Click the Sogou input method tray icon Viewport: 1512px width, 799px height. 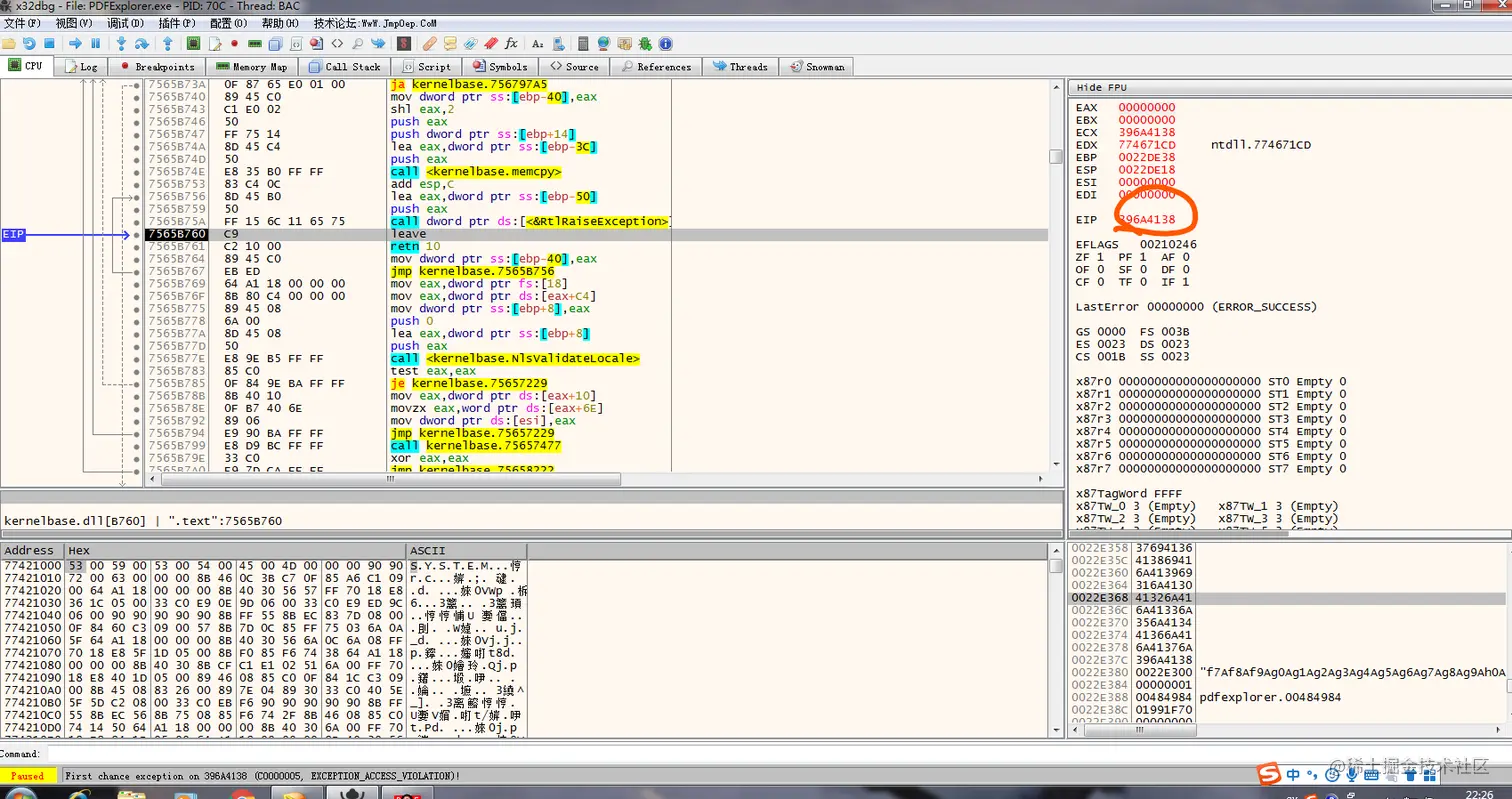1269,774
